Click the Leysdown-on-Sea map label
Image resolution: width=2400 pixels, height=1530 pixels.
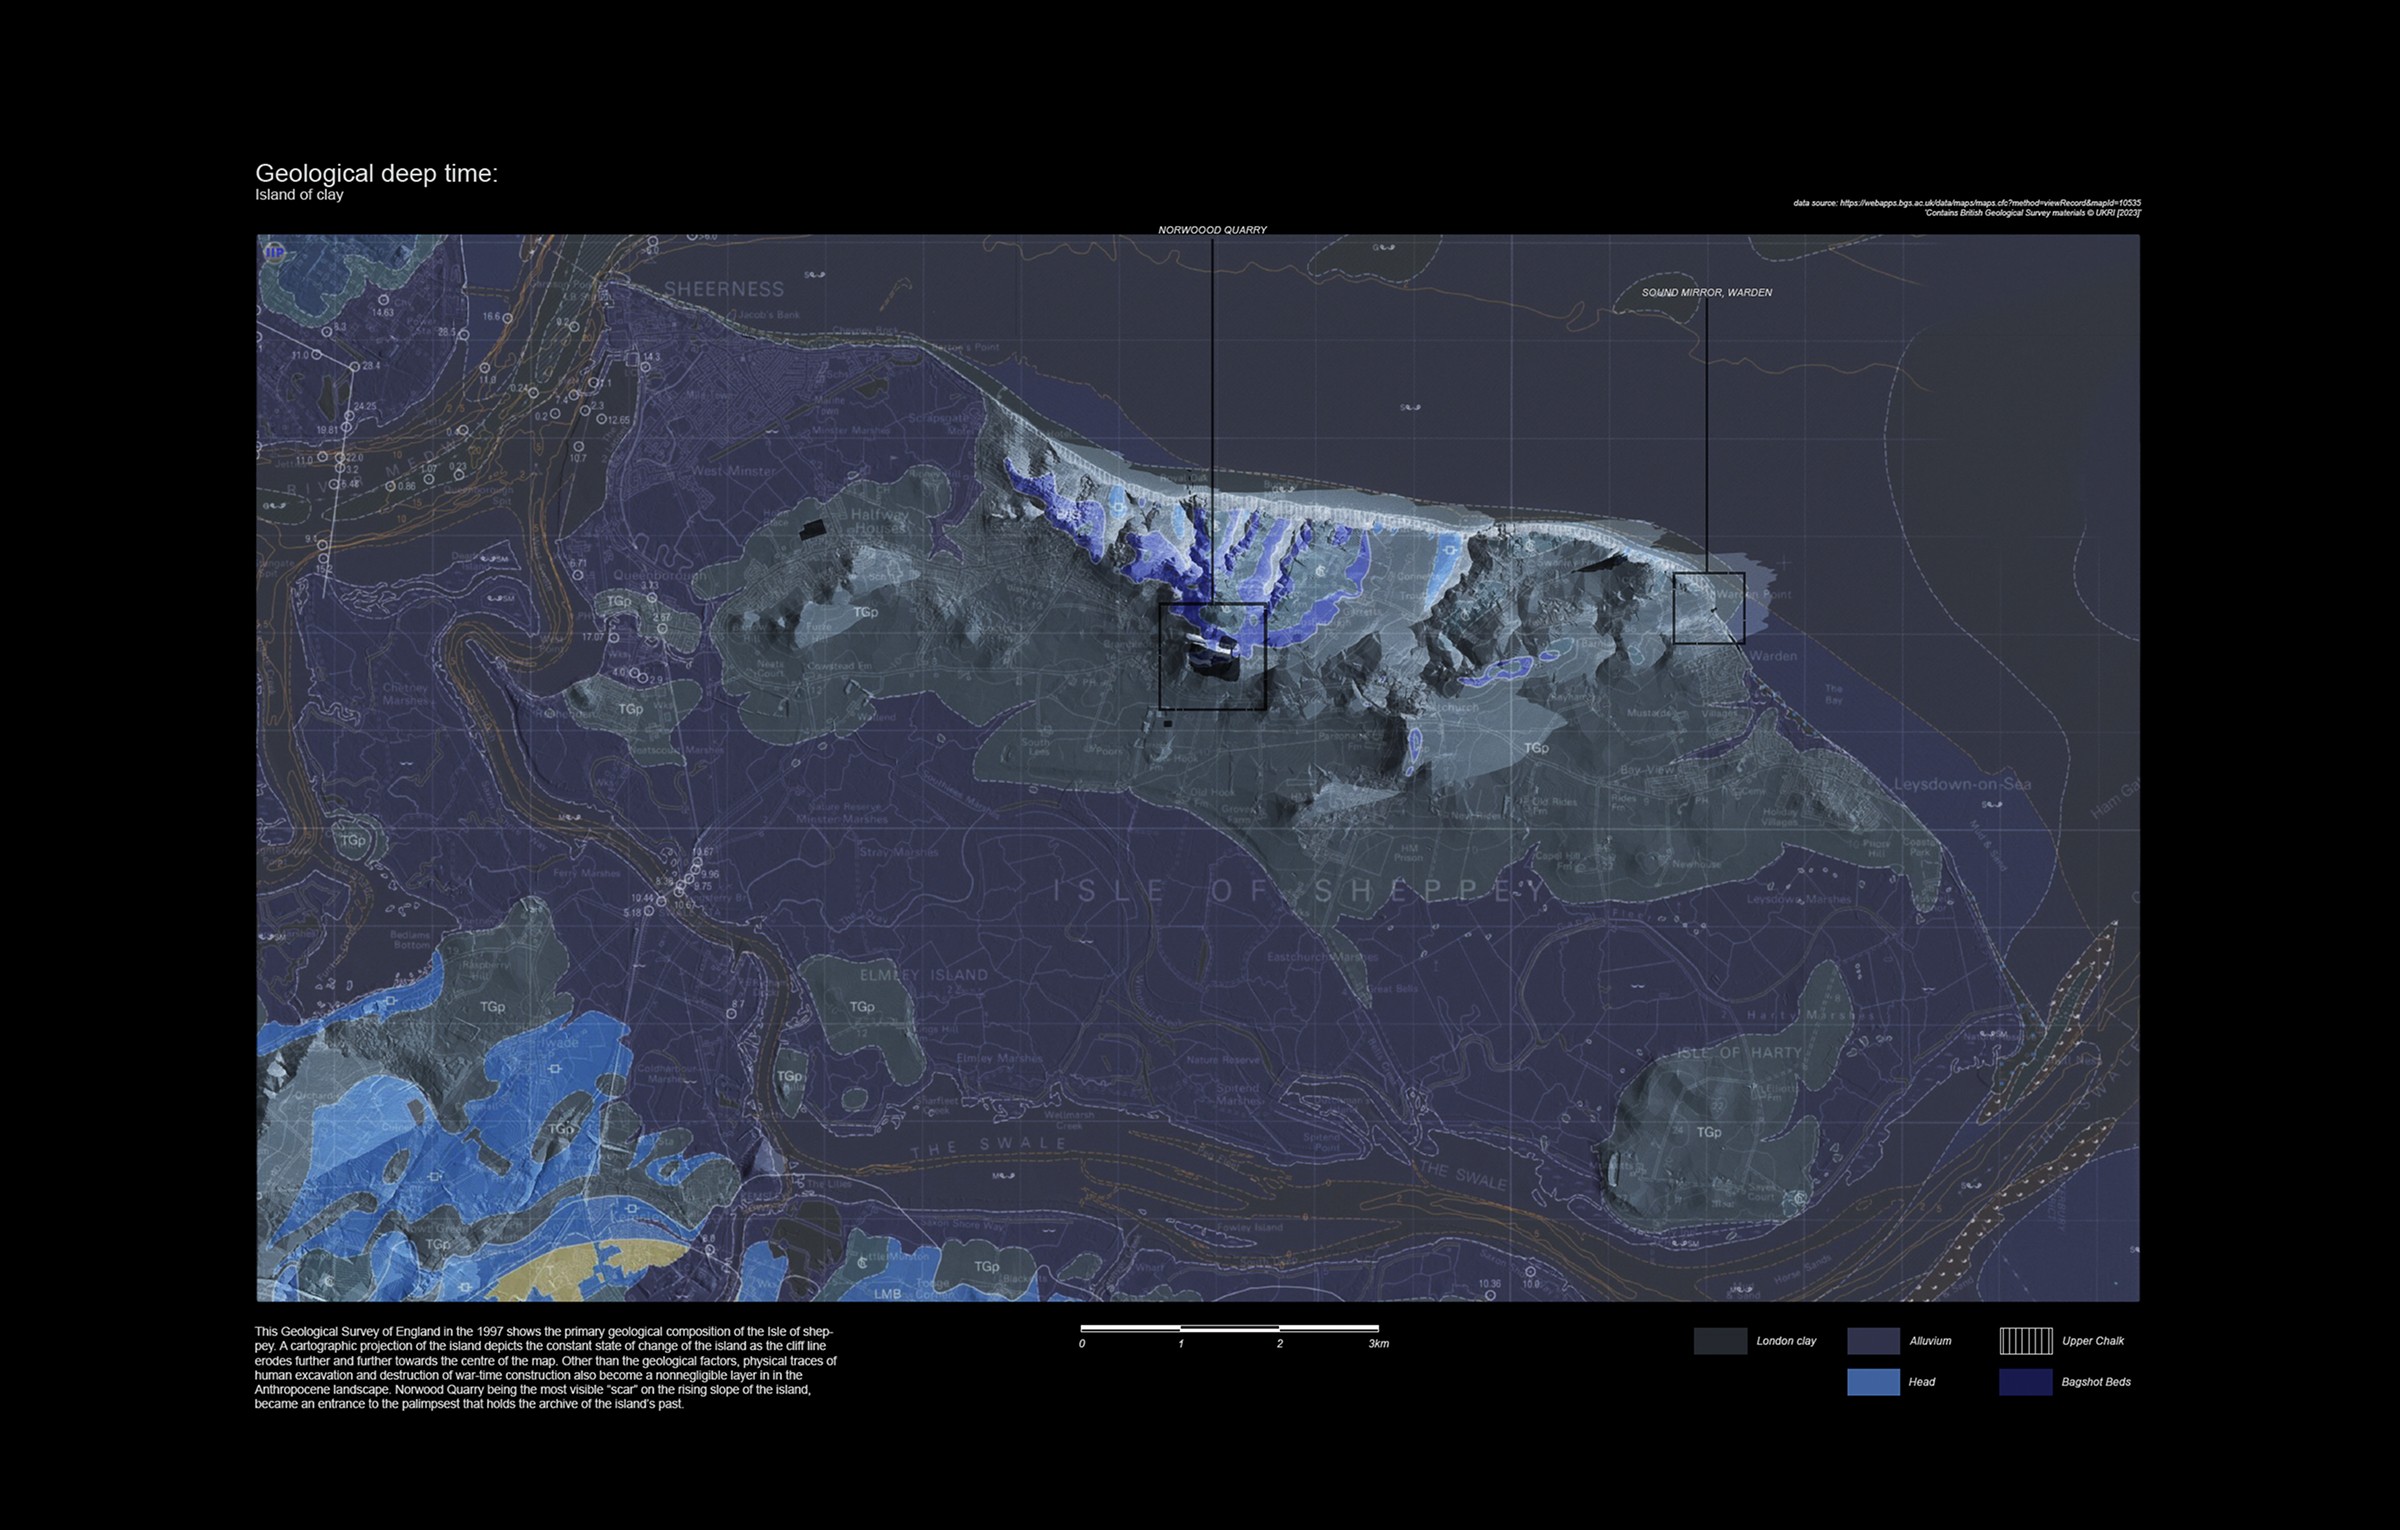click(x=1962, y=784)
